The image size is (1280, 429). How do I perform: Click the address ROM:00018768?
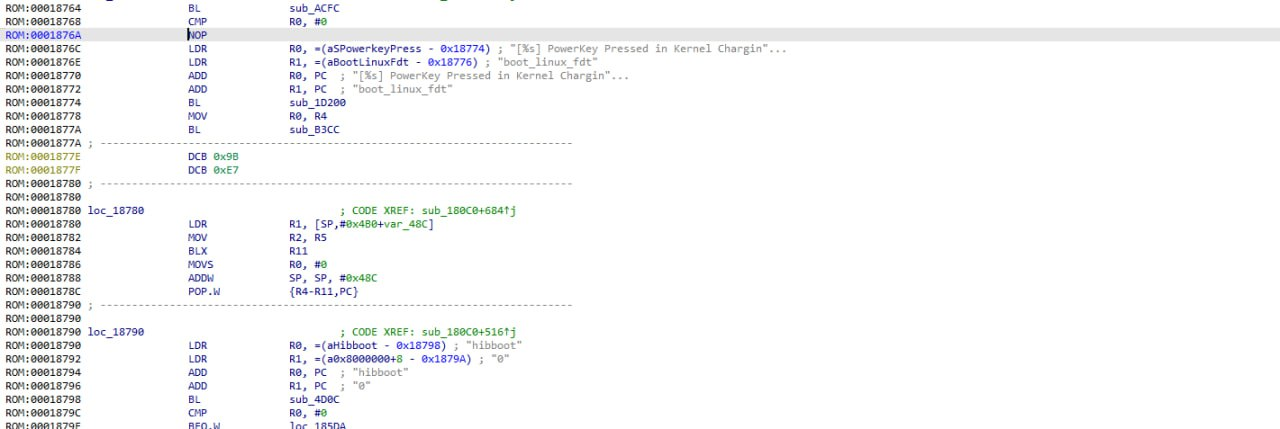coord(44,21)
